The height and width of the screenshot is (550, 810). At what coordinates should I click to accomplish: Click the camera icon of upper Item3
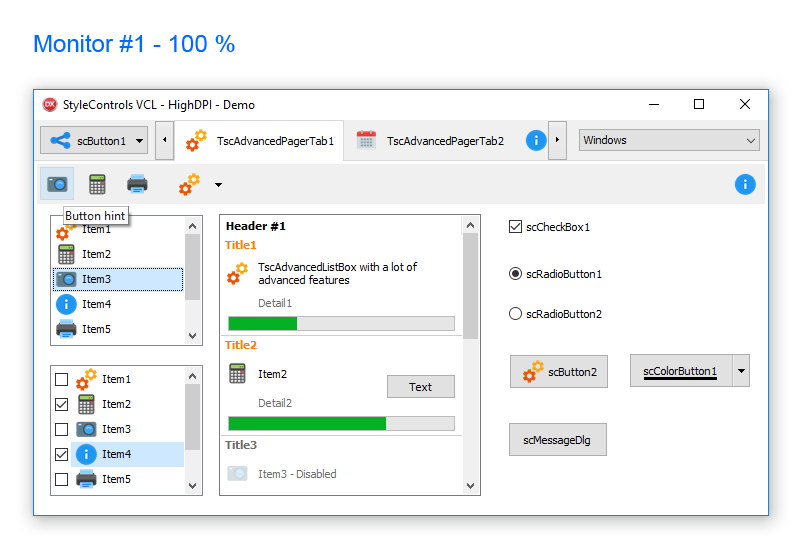[x=66, y=279]
